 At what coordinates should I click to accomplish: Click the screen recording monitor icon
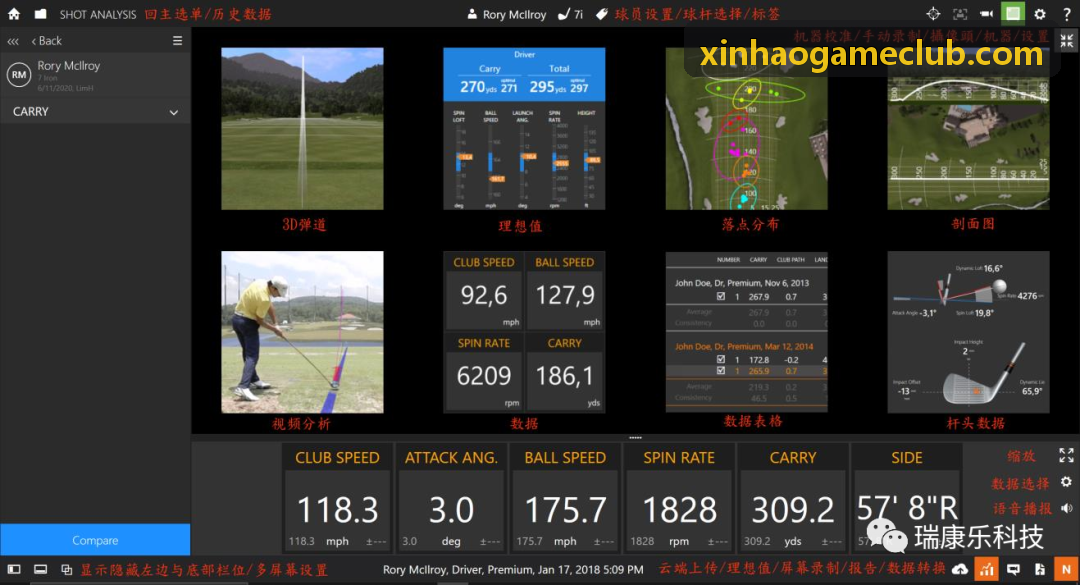1013,570
